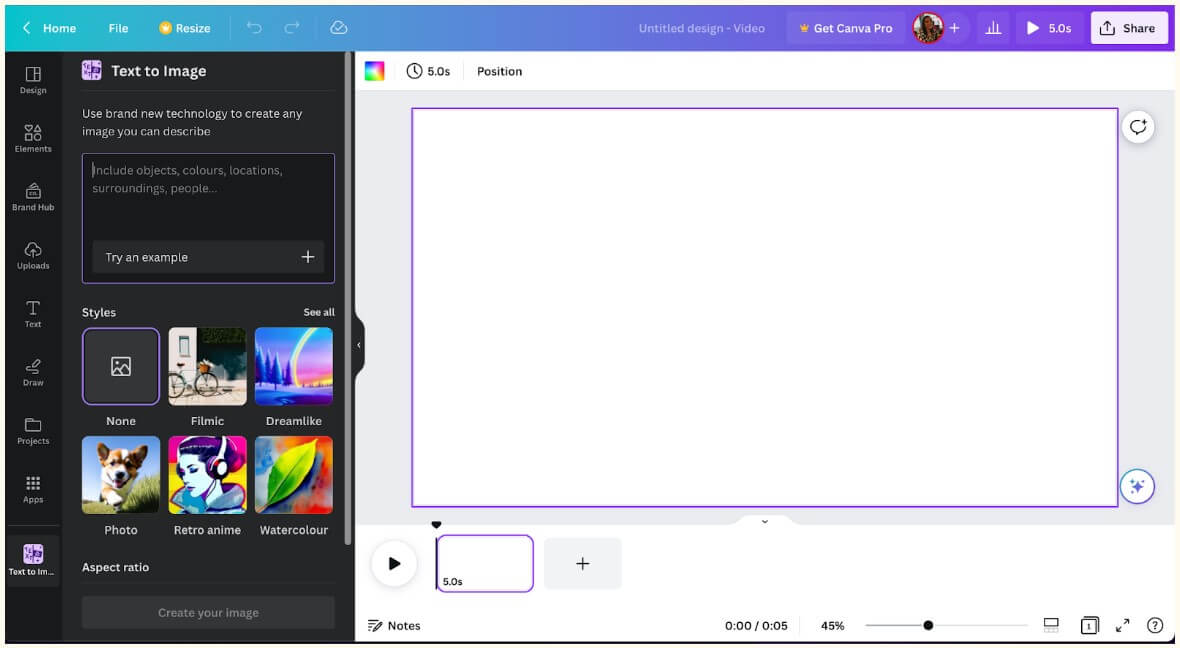Open the File menu

[x=117, y=28]
